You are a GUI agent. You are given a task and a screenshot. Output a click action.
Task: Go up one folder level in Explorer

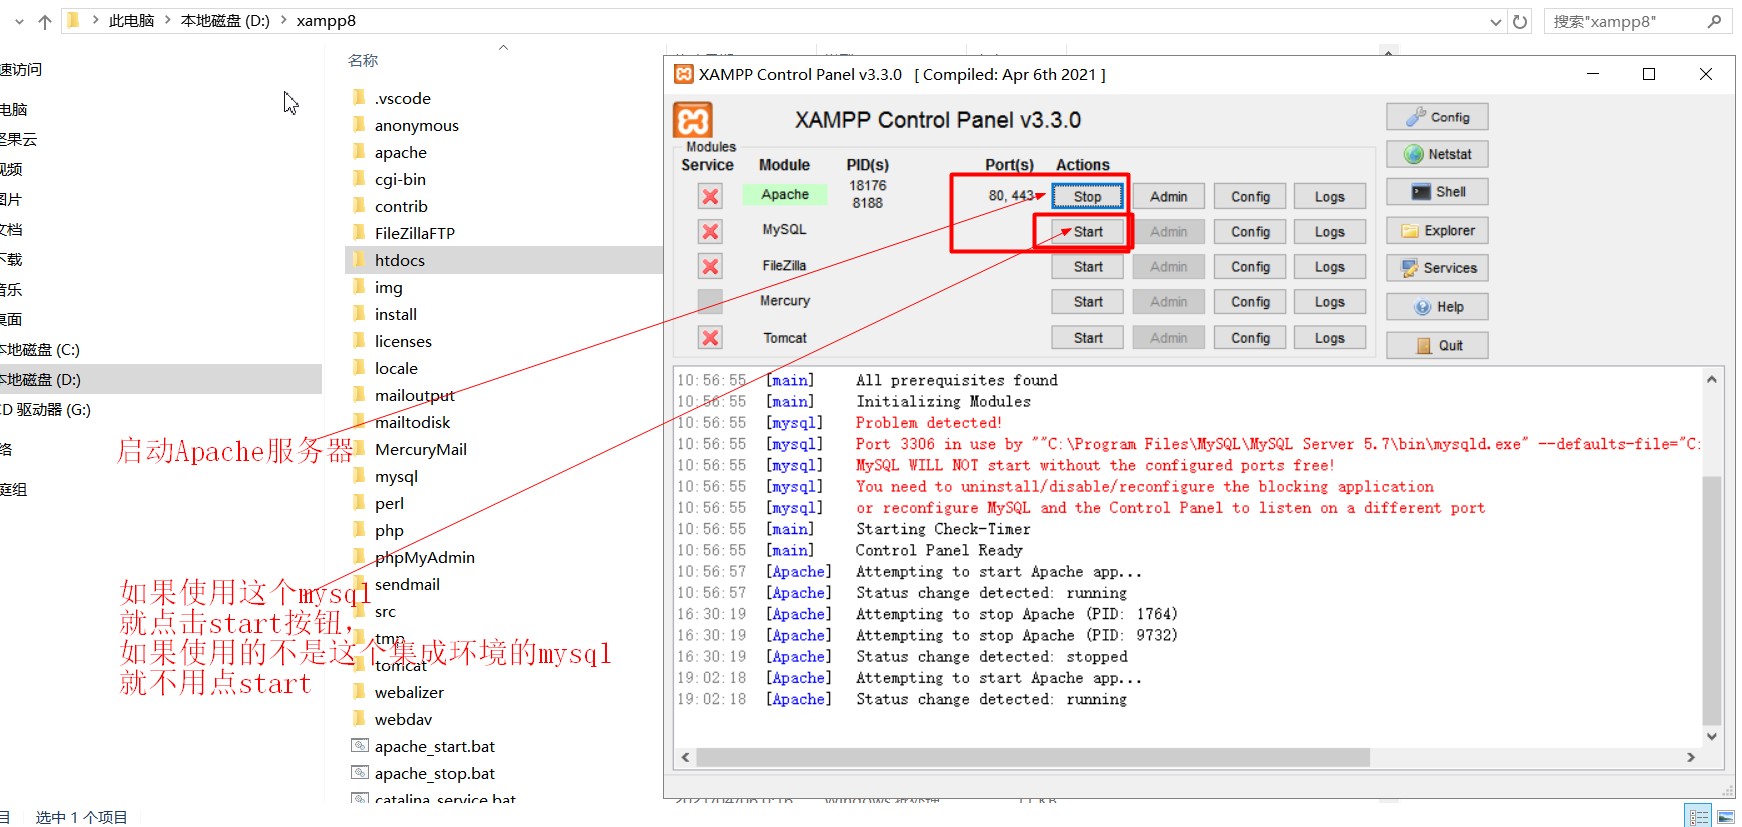point(45,21)
